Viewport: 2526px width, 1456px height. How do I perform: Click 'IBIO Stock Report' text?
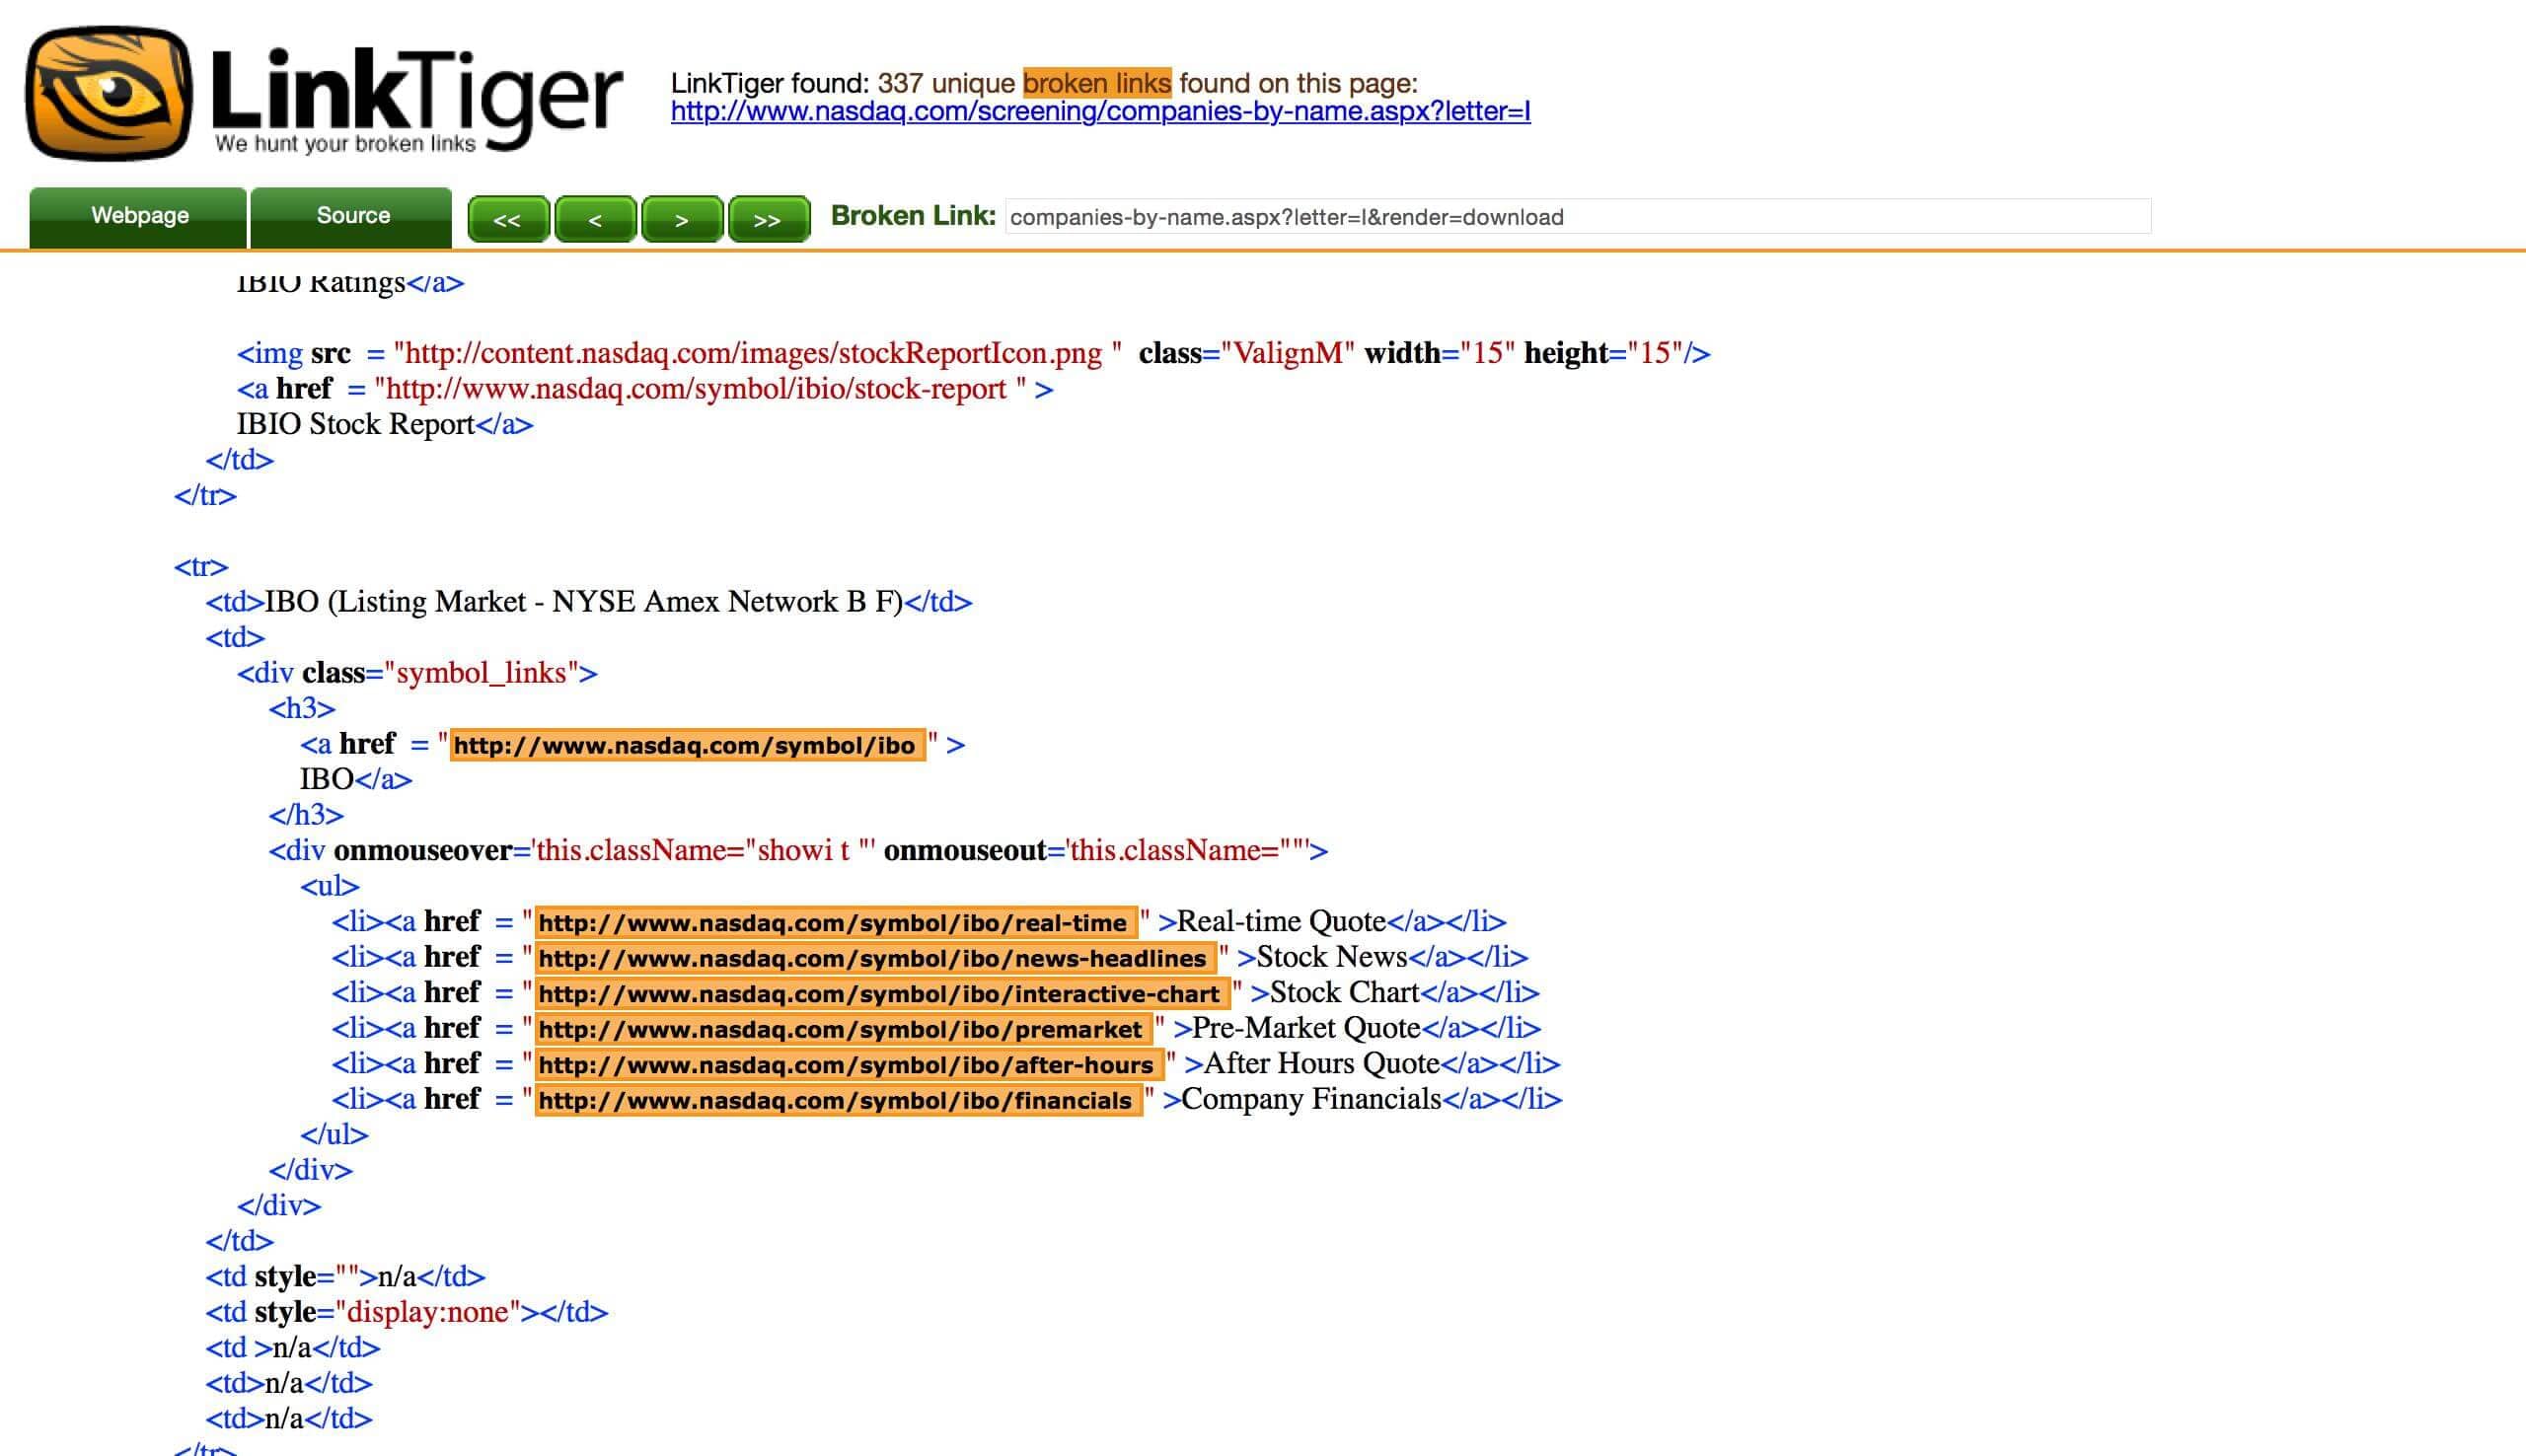tap(355, 424)
